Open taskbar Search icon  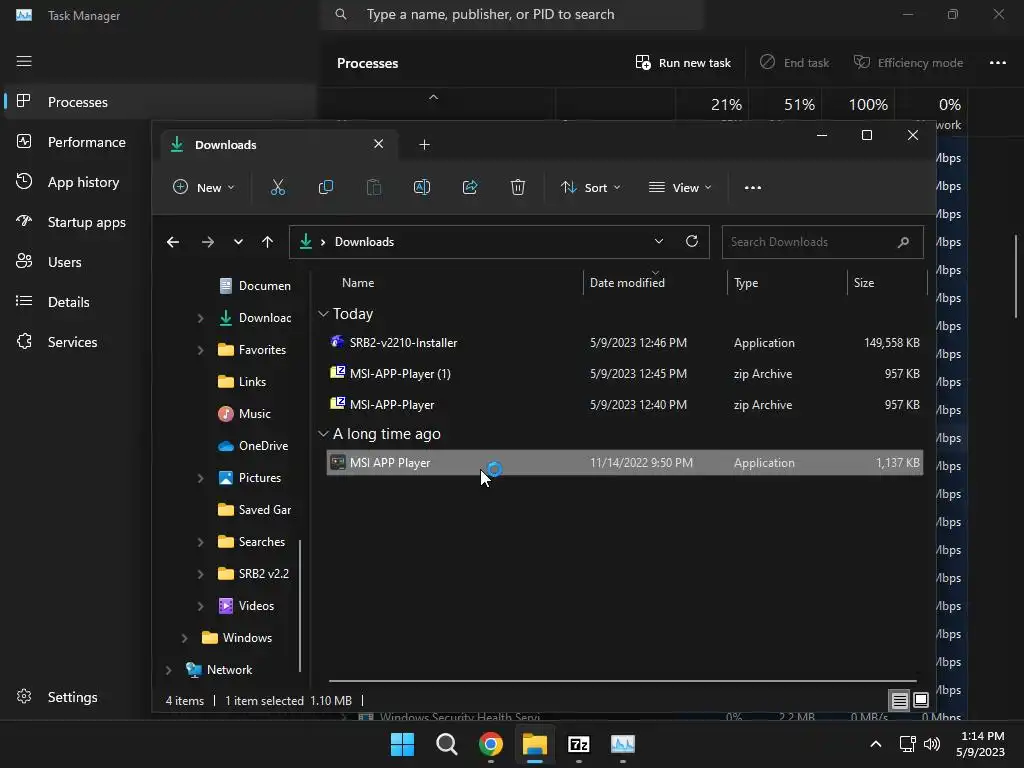[447, 744]
